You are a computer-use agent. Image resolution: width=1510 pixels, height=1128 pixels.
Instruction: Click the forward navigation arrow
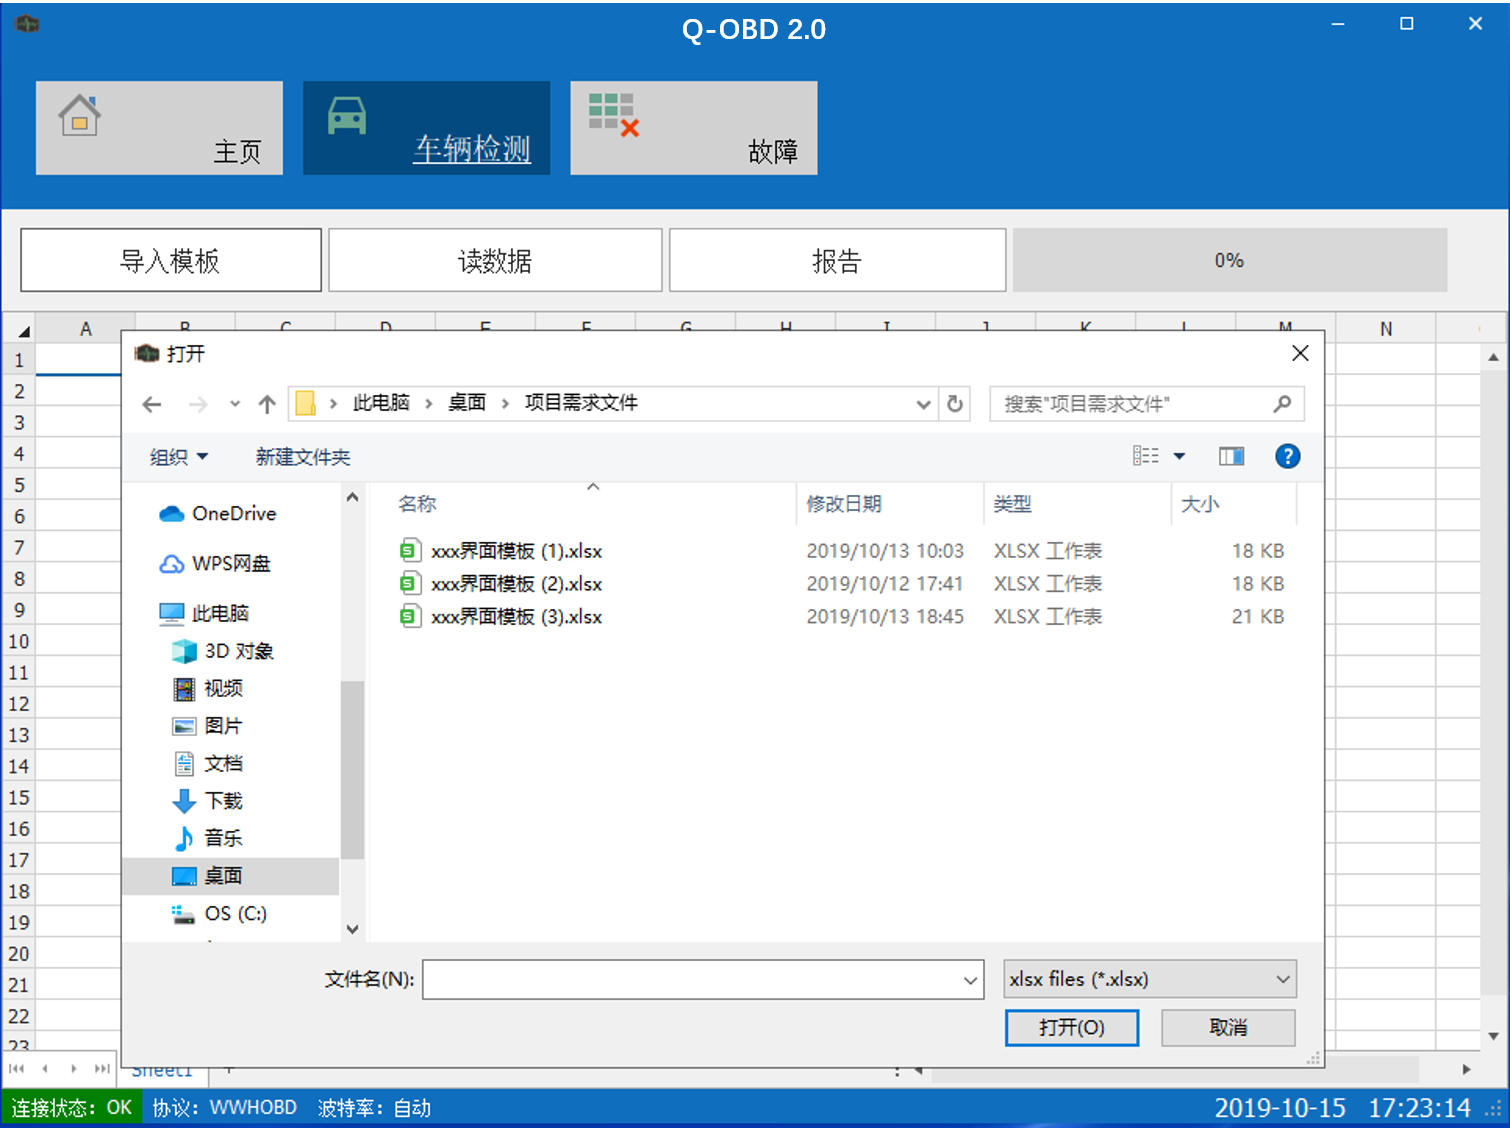pyautogui.click(x=198, y=404)
